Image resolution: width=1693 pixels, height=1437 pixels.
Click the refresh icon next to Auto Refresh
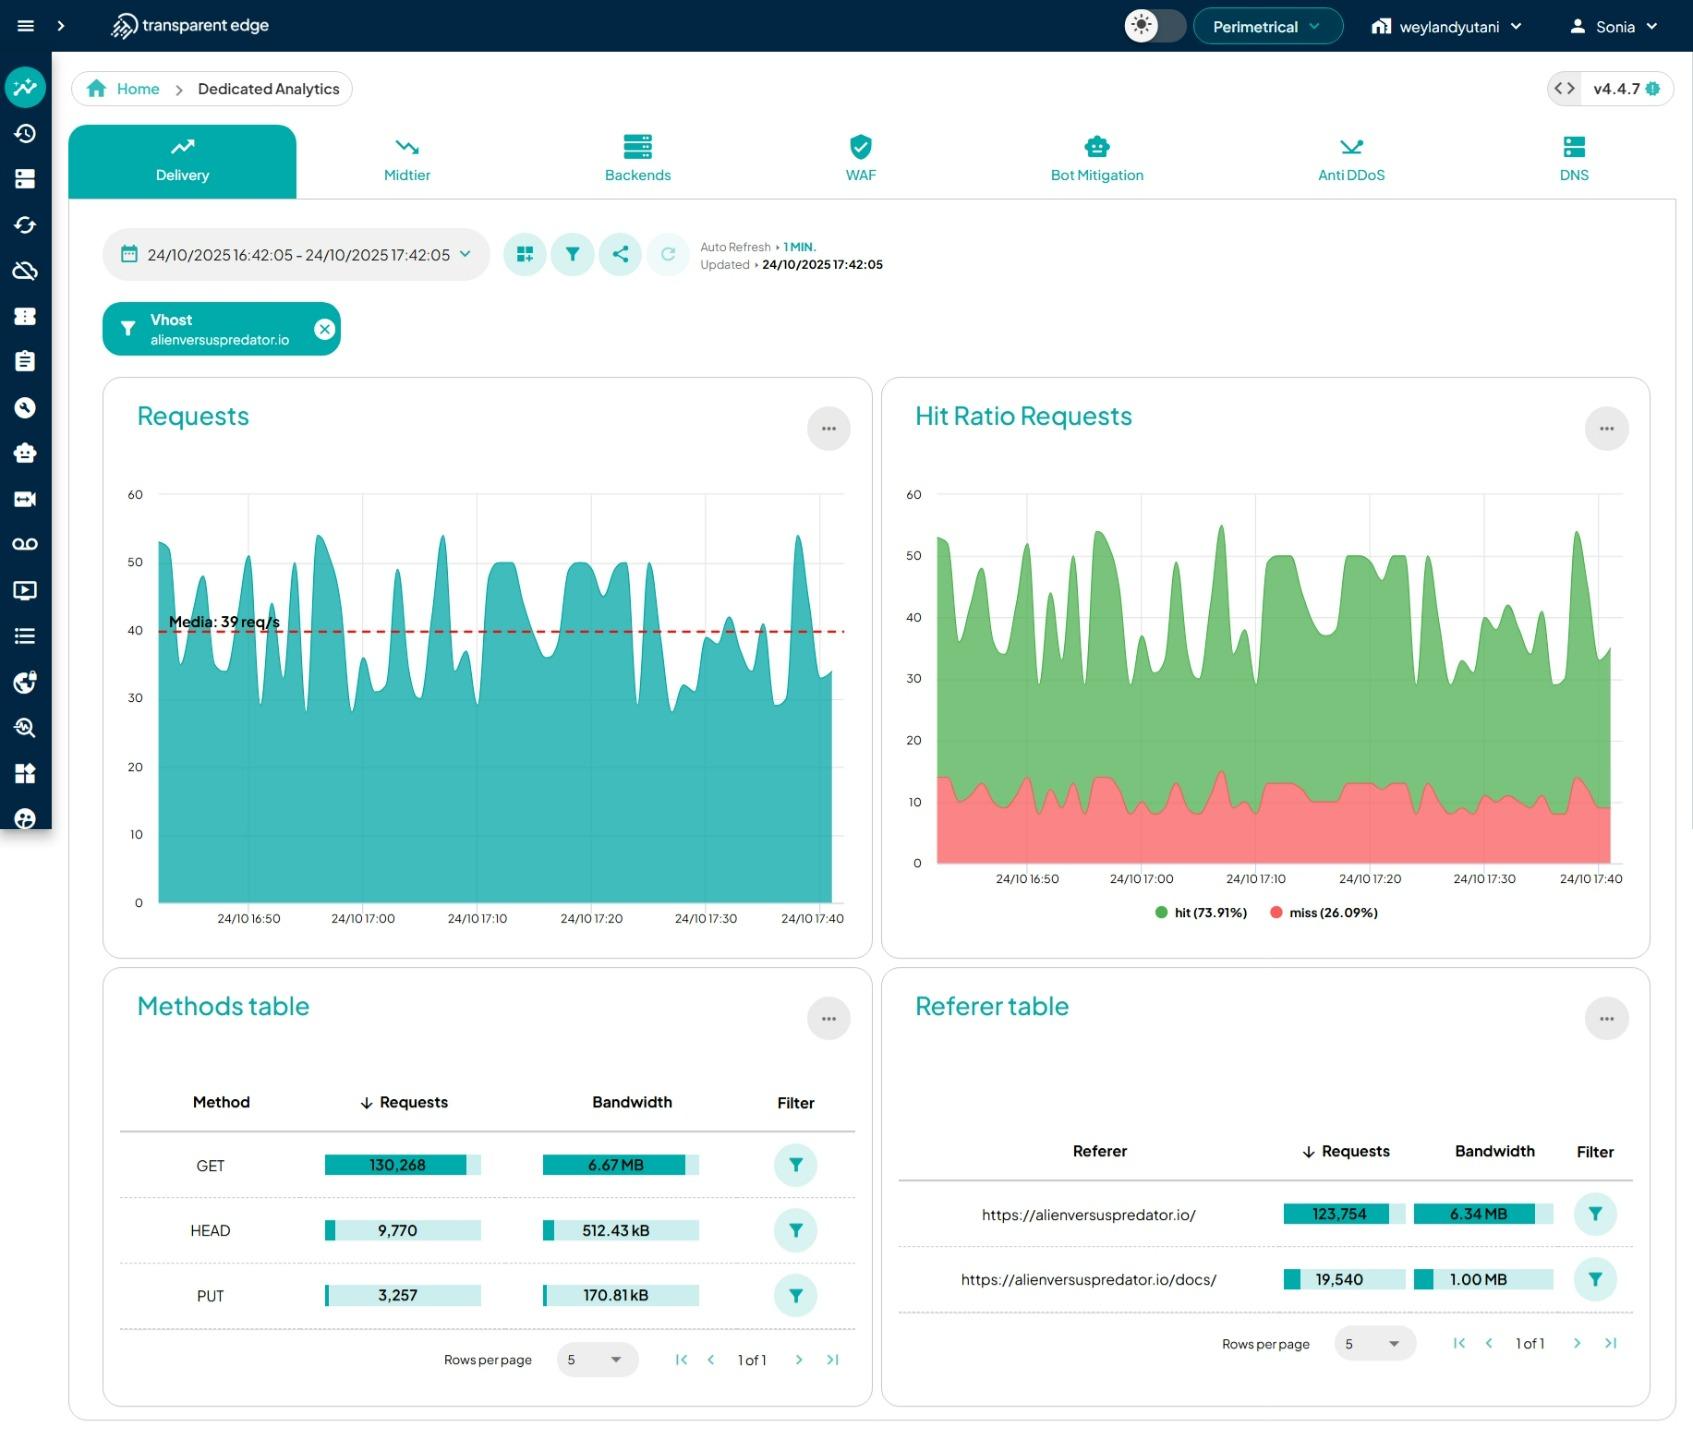tap(668, 254)
